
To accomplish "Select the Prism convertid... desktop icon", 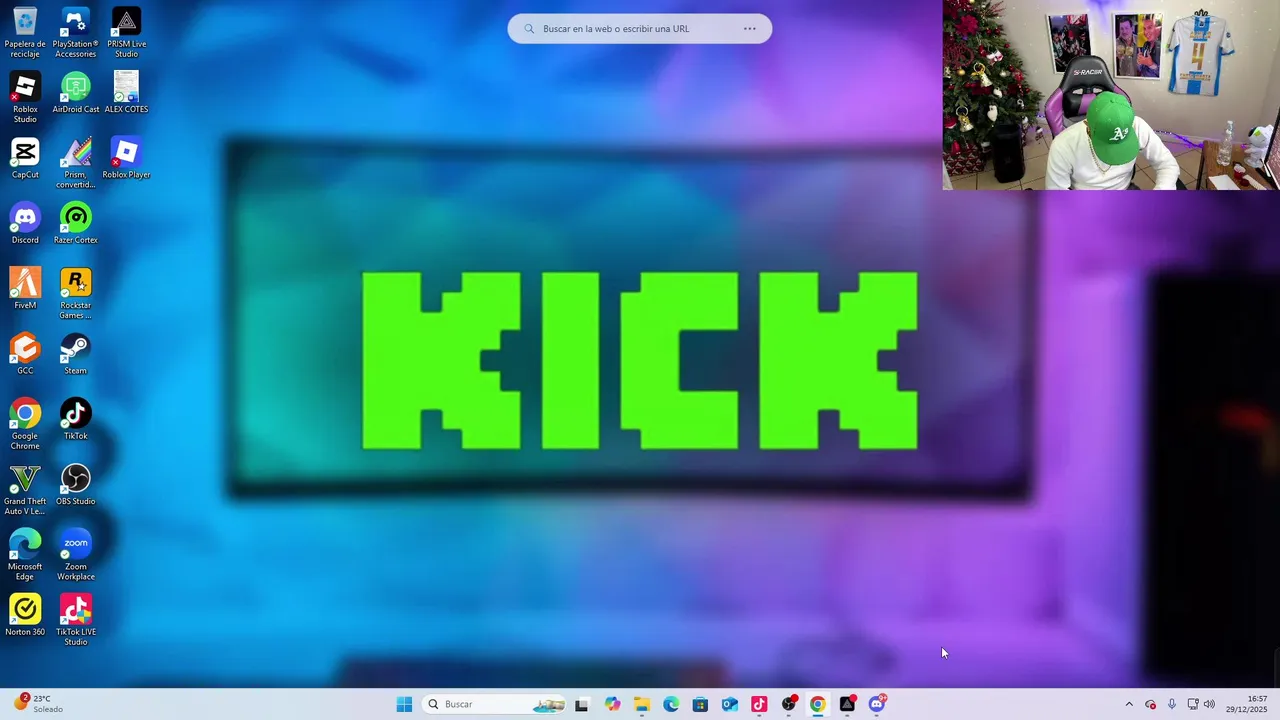I will (x=75, y=163).
